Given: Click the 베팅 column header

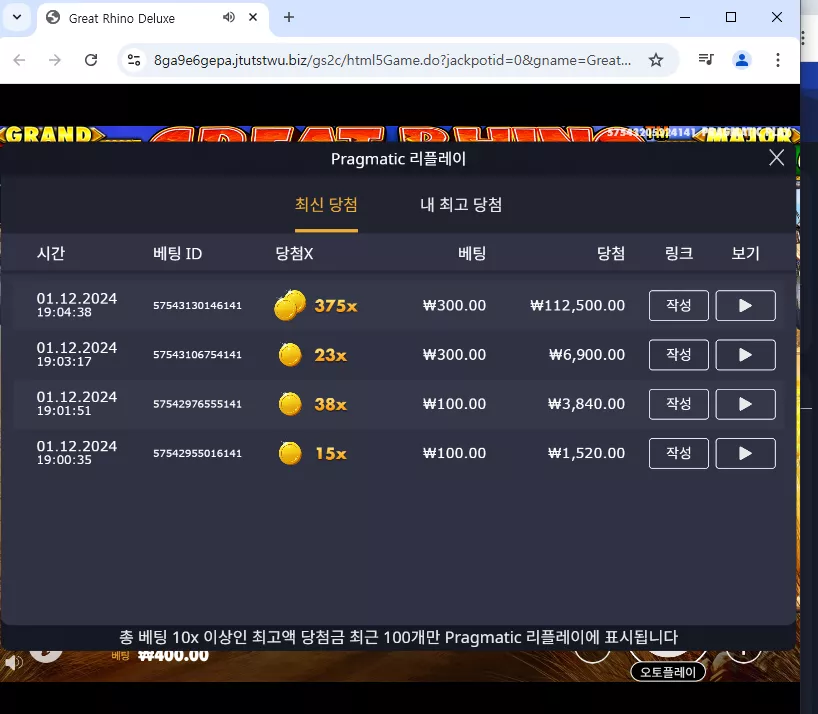Looking at the screenshot, I should 472,253.
